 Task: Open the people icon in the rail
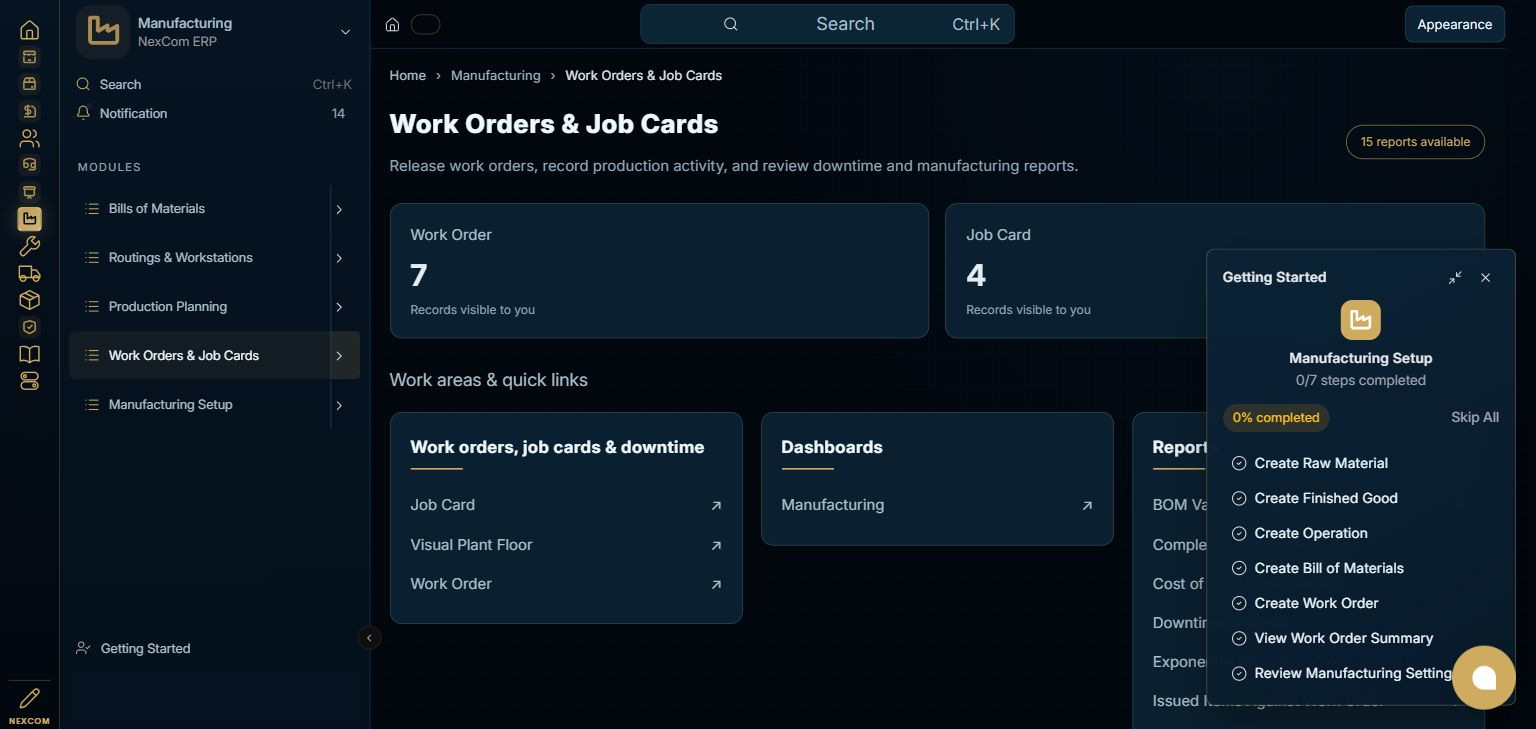(29, 138)
